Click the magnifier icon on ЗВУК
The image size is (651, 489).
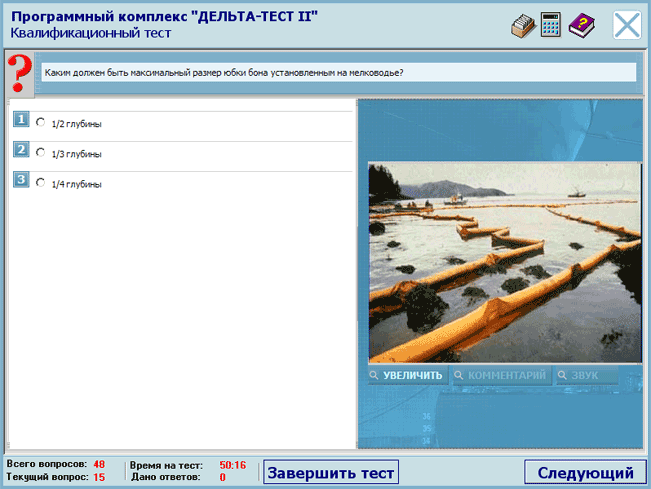pyautogui.click(x=562, y=375)
